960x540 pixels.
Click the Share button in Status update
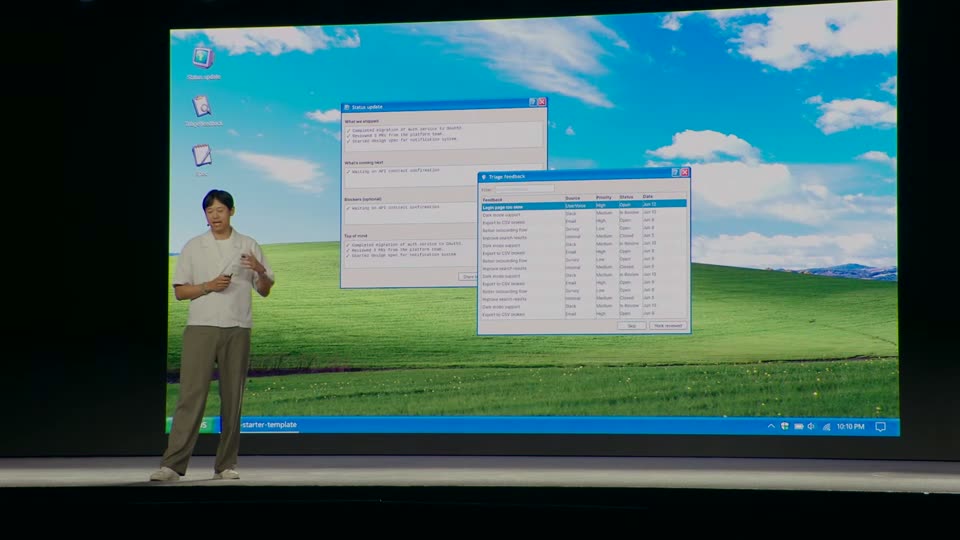[x=468, y=277]
